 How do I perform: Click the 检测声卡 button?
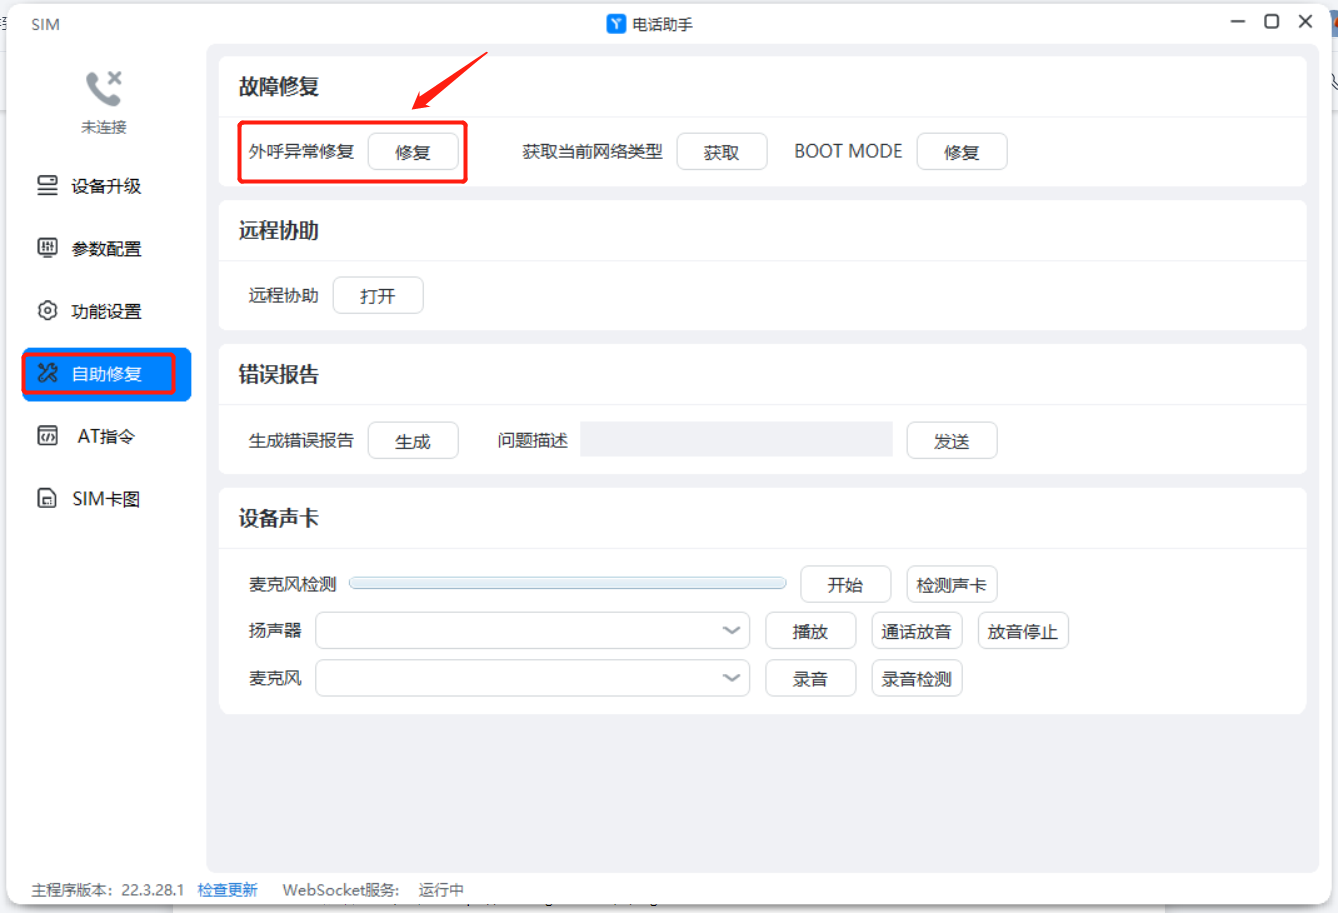[x=952, y=585]
